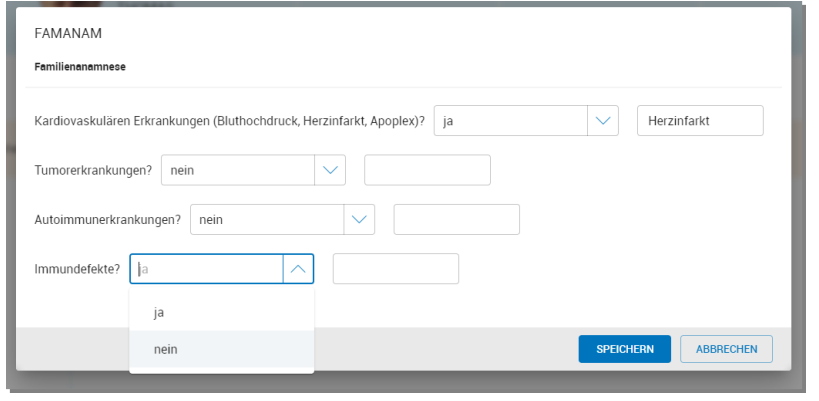The image size is (819, 401).
Task: Expand the Tumorerkrankungen dropdown chevron
Action: (330, 170)
